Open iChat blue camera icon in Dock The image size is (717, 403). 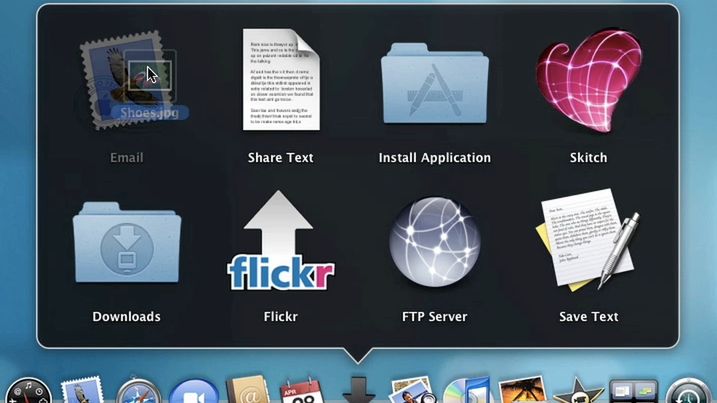coord(194,392)
